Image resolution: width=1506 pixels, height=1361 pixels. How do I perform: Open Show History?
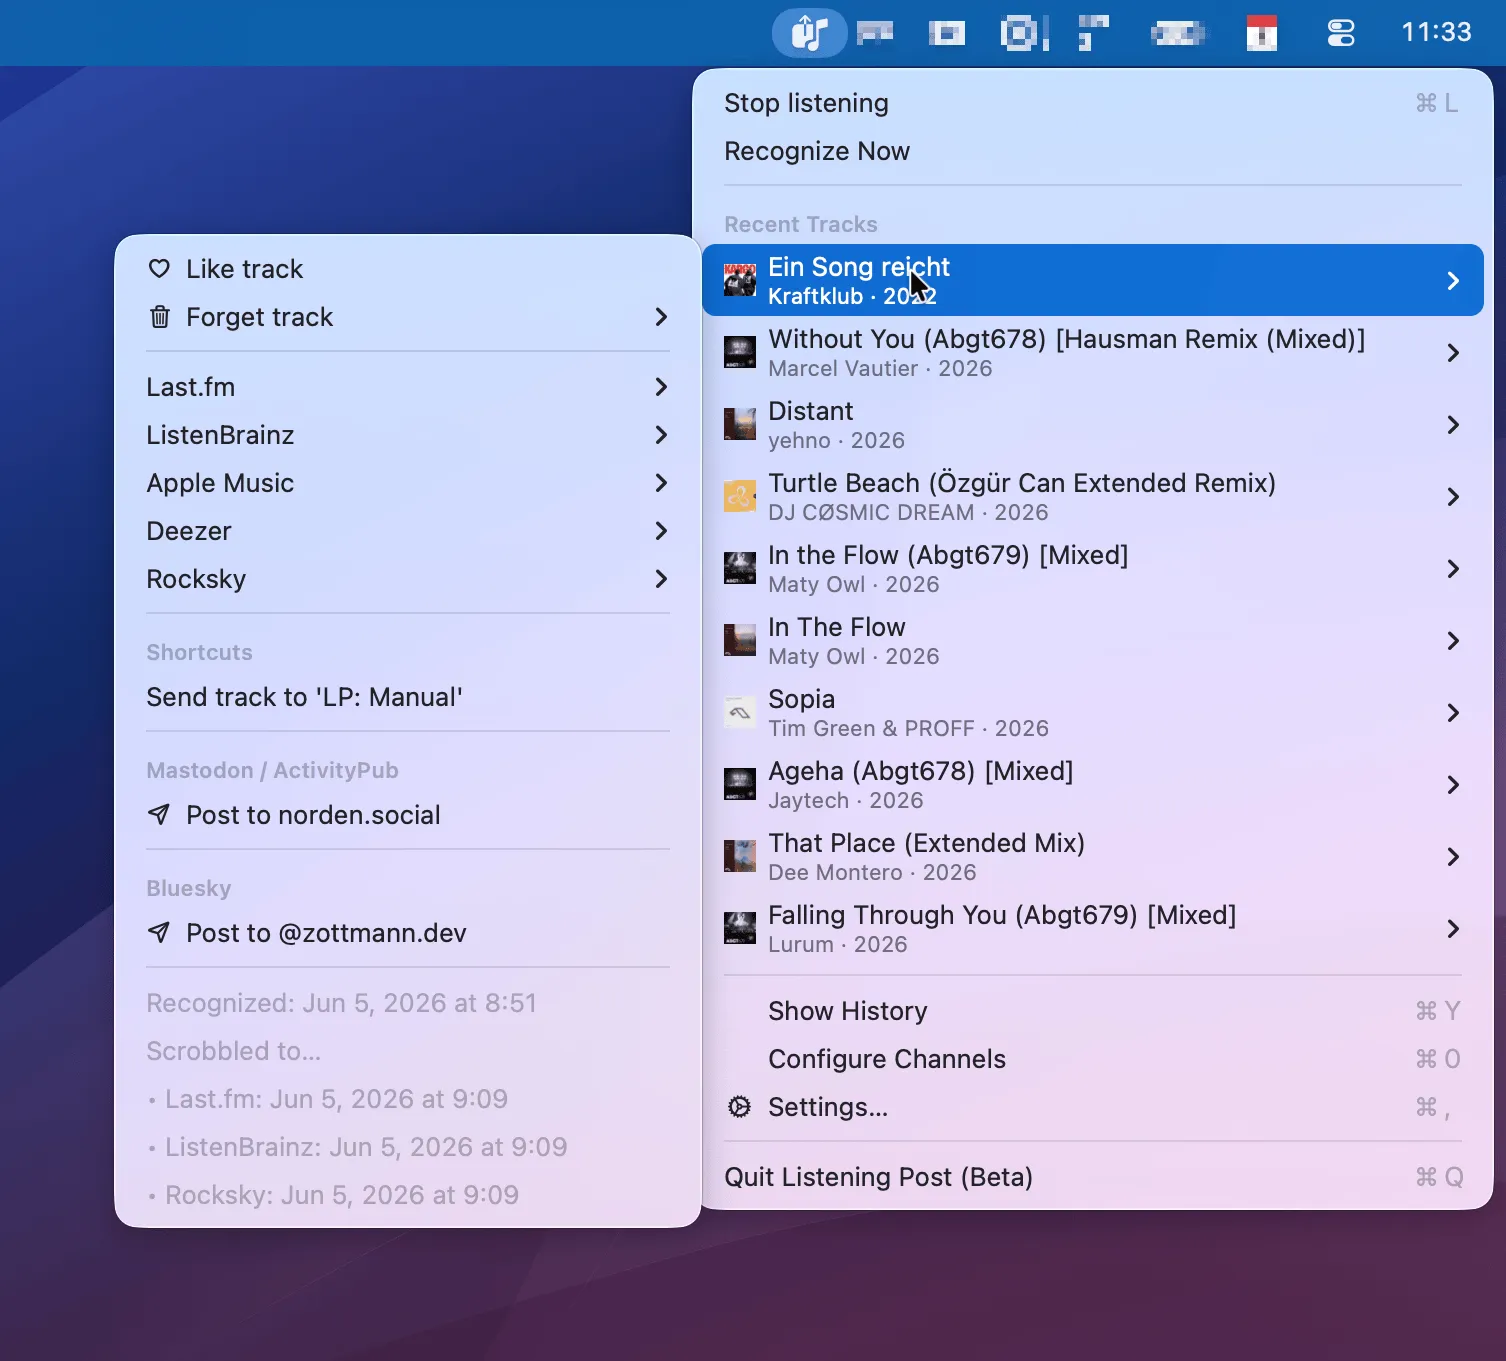pos(1093,1011)
